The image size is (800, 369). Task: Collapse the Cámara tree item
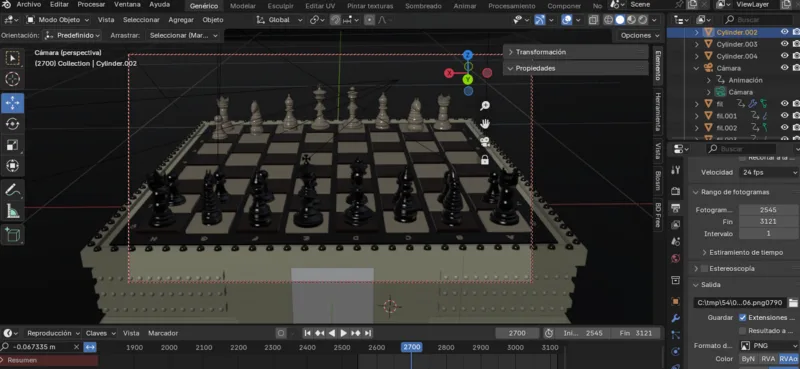[x=696, y=68]
